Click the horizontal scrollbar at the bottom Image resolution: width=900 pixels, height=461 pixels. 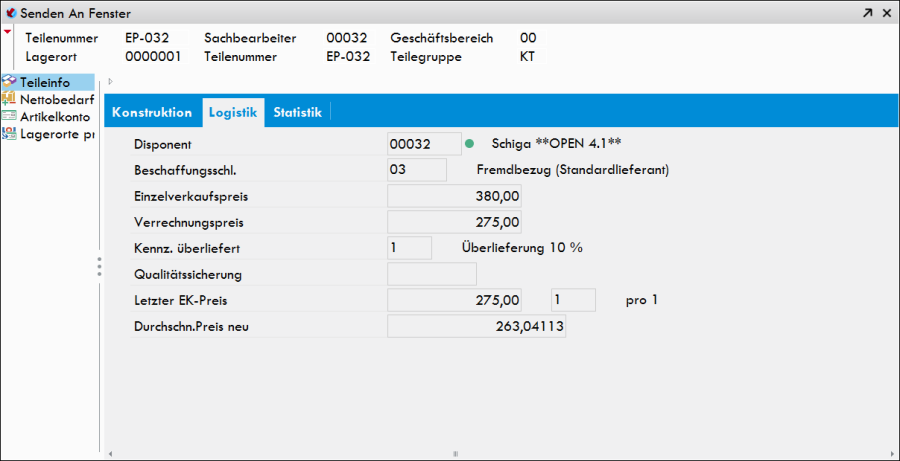point(455,453)
